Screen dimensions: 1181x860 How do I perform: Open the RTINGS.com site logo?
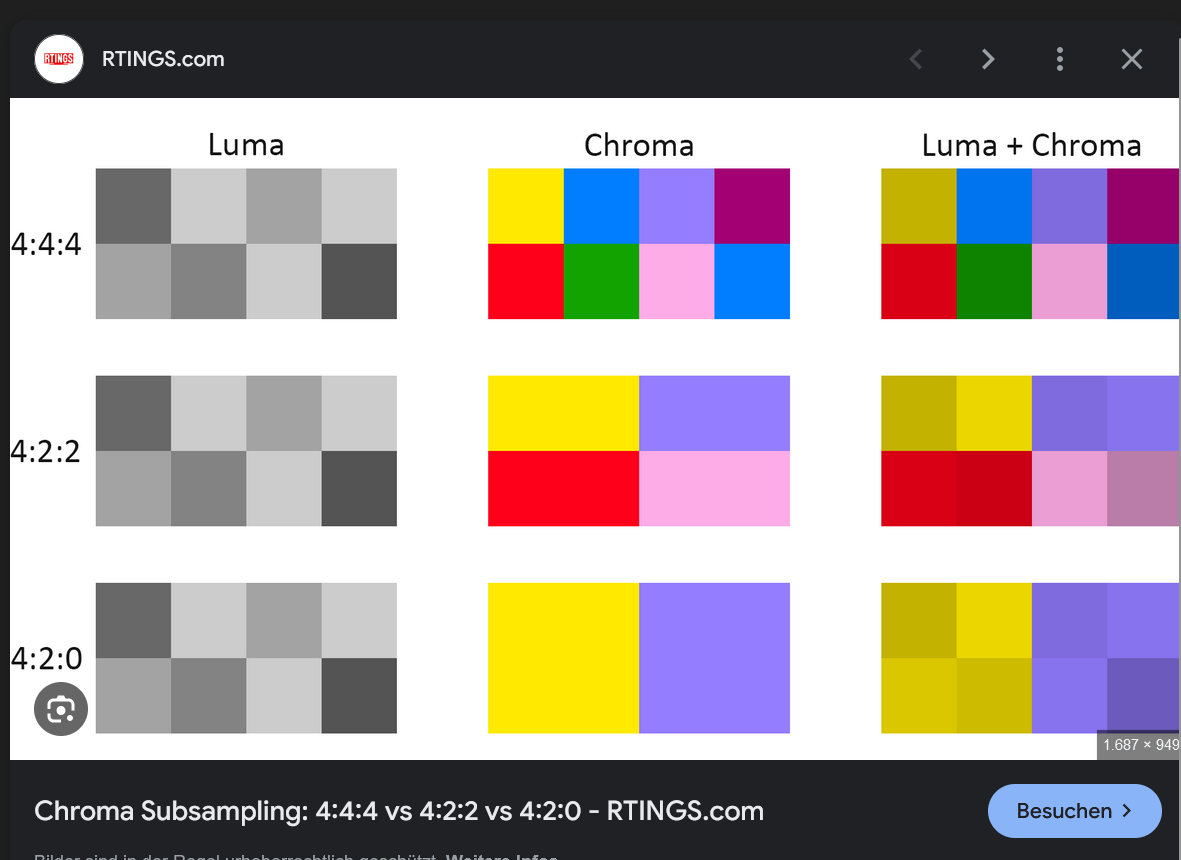pyautogui.click(x=58, y=58)
